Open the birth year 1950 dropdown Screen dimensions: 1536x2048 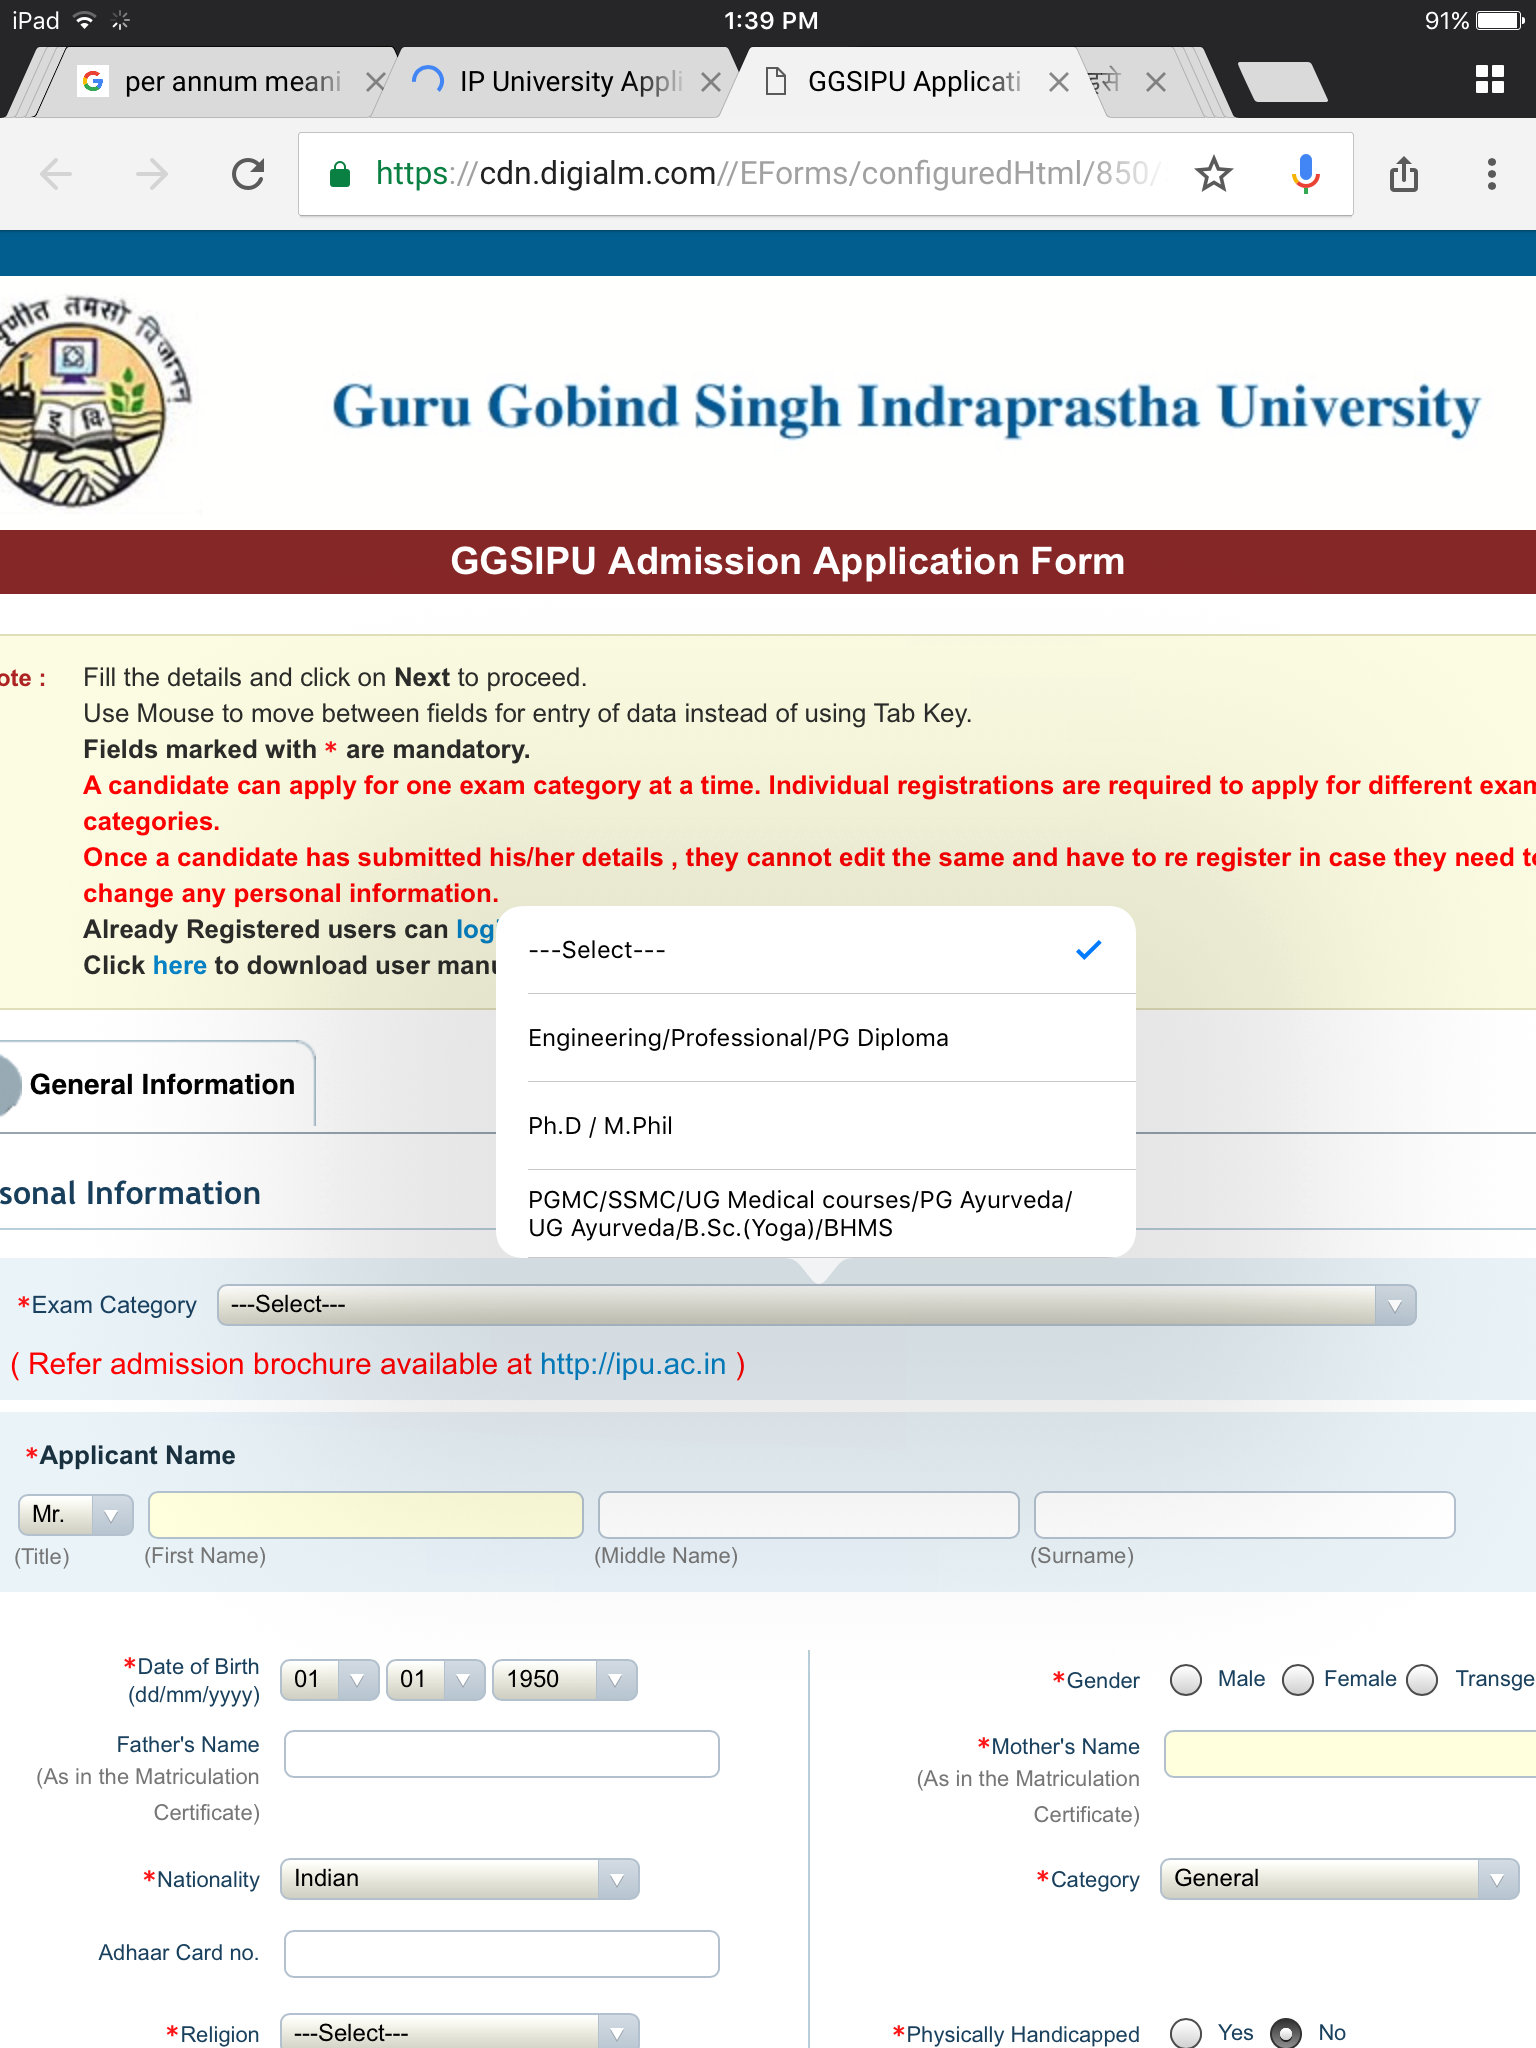(x=564, y=1679)
